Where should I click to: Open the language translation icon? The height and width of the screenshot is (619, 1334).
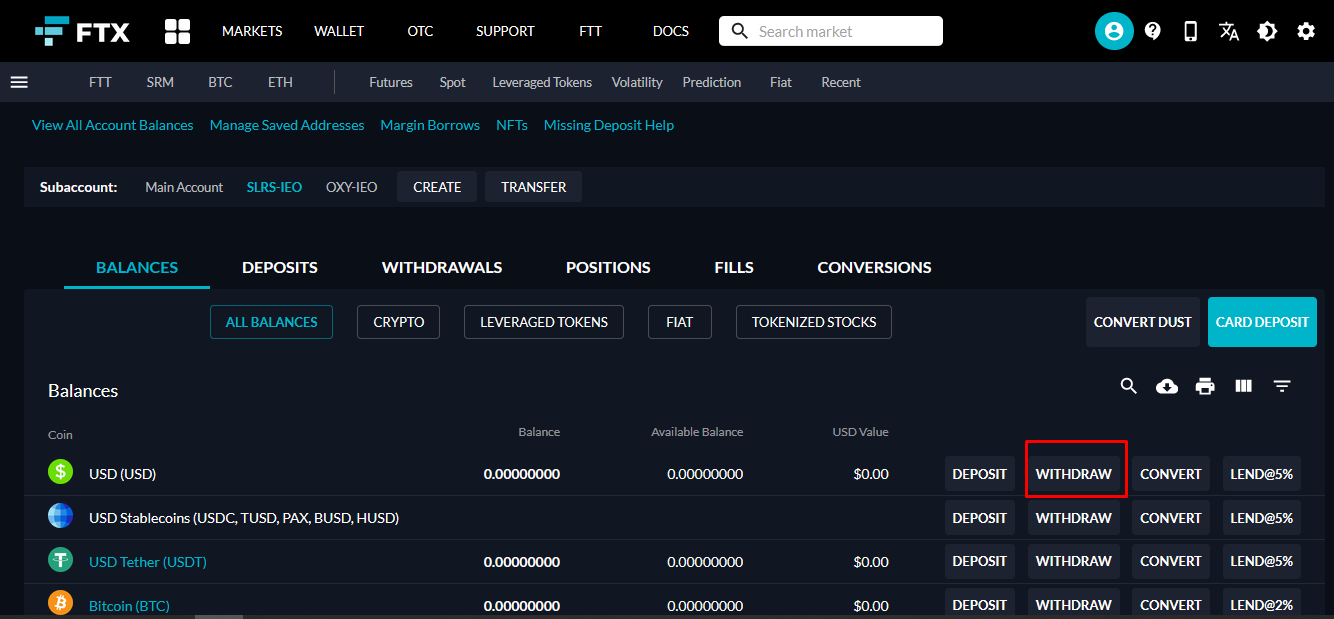point(1229,31)
